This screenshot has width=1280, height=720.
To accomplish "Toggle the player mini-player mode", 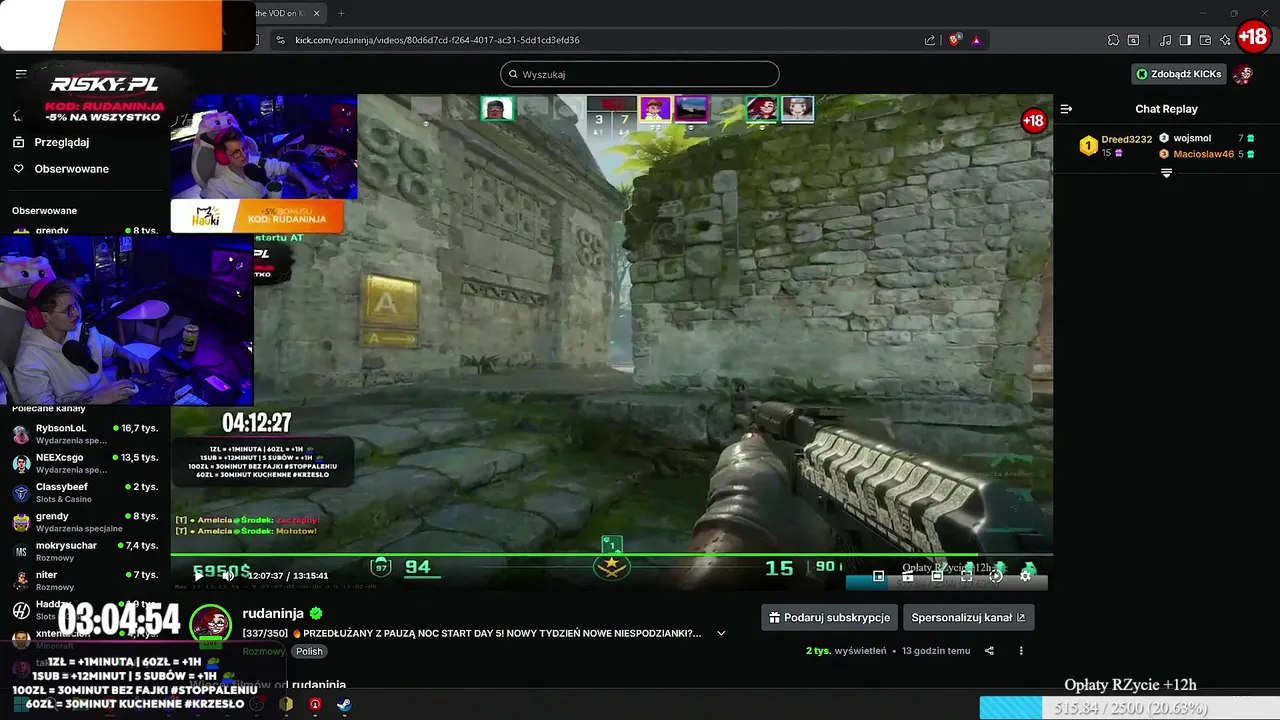I will pyautogui.click(x=878, y=576).
